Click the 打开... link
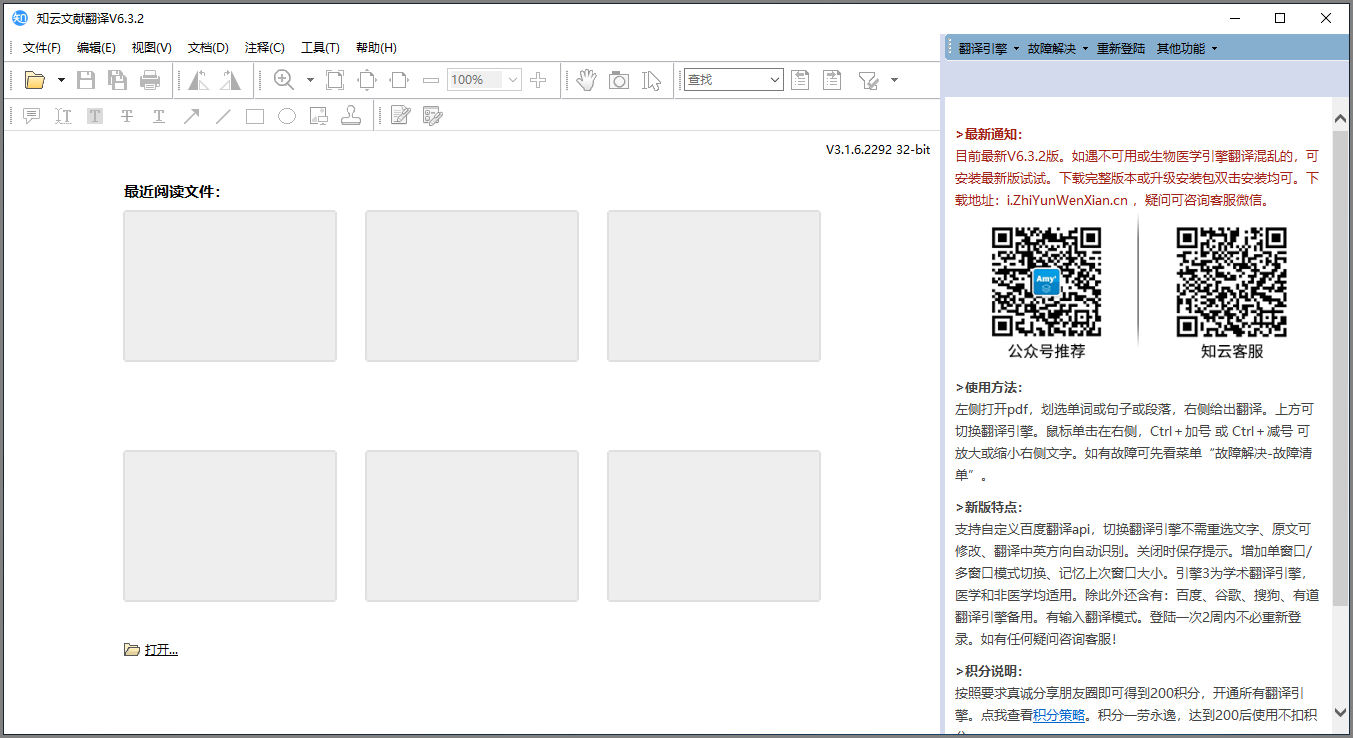Viewport: 1353px width, 738px height. click(161, 650)
